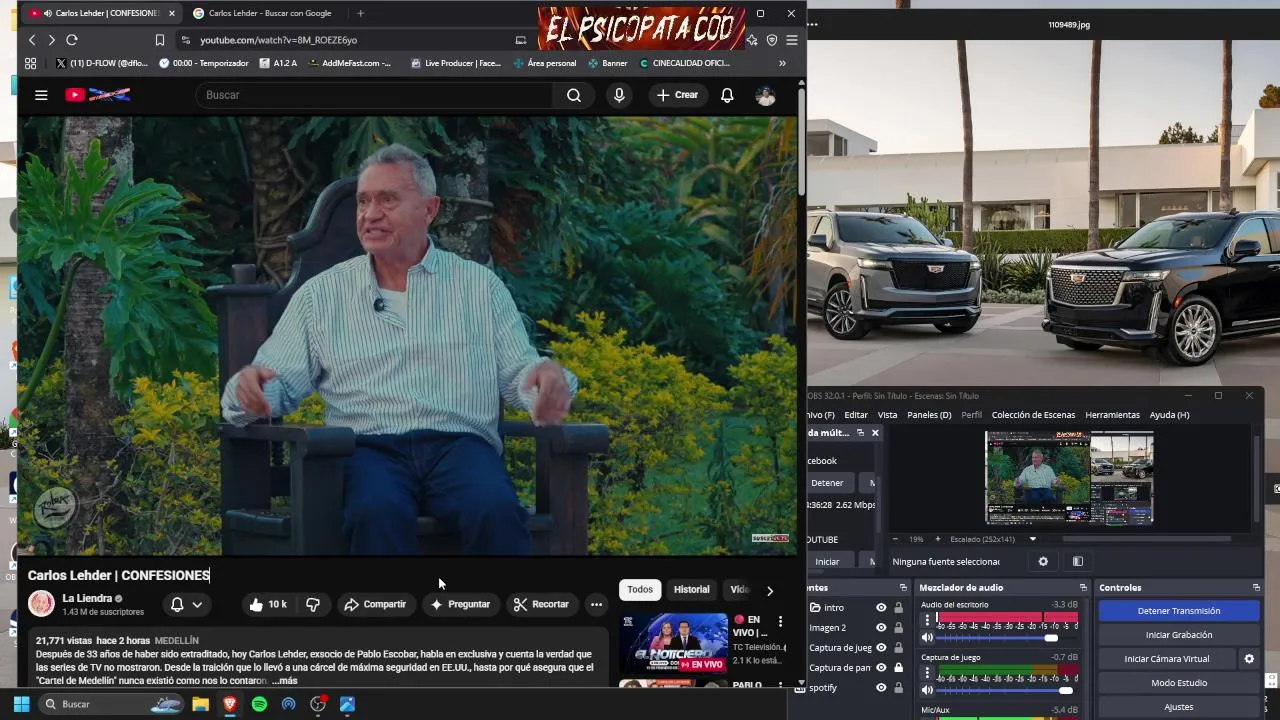Hide the Captura de pantalla source
This screenshot has height=720, width=1280.
point(881,668)
